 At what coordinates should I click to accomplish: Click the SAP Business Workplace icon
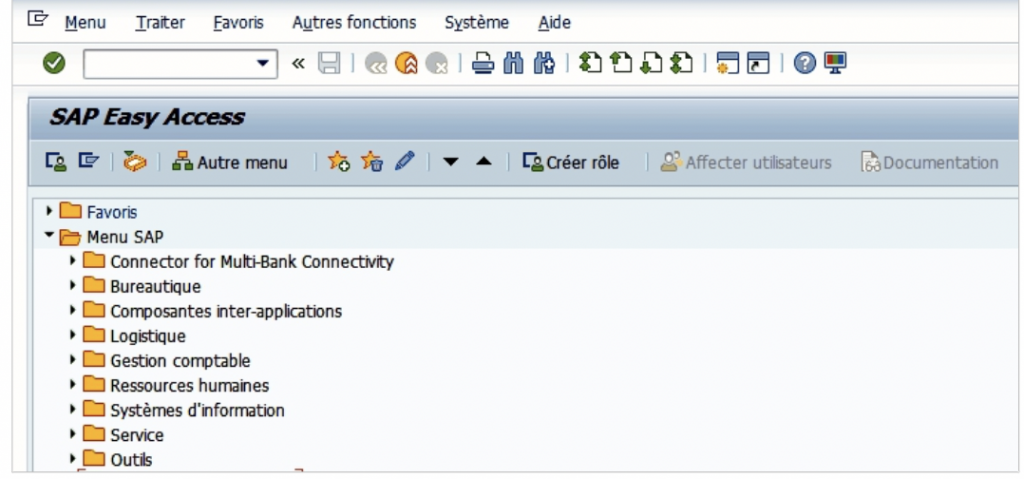point(135,162)
